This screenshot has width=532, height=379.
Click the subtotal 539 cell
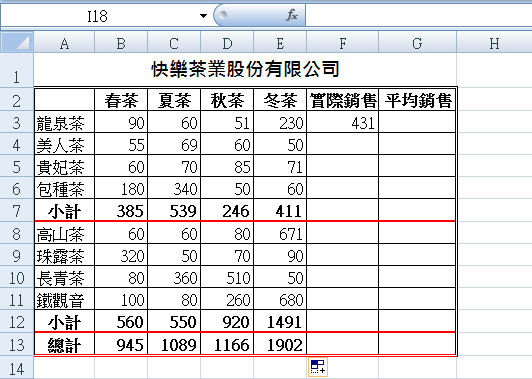tap(174, 210)
